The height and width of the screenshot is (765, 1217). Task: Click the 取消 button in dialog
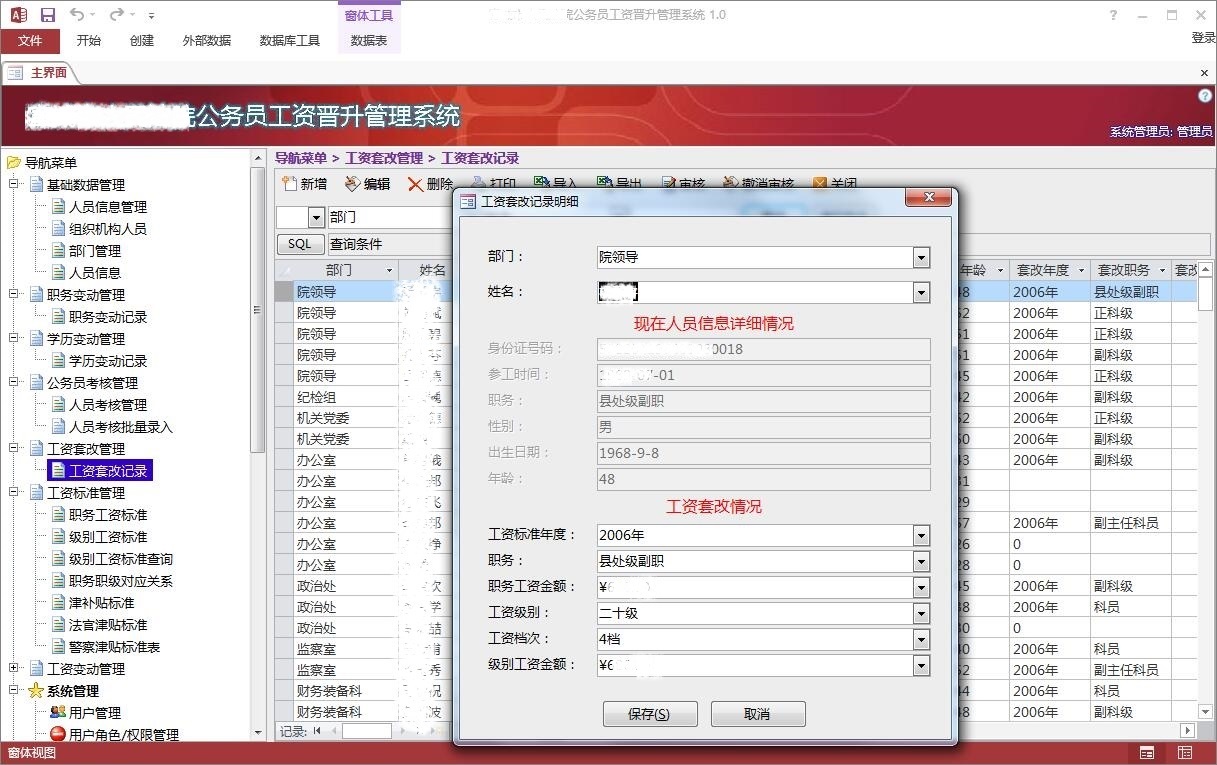click(x=757, y=714)
